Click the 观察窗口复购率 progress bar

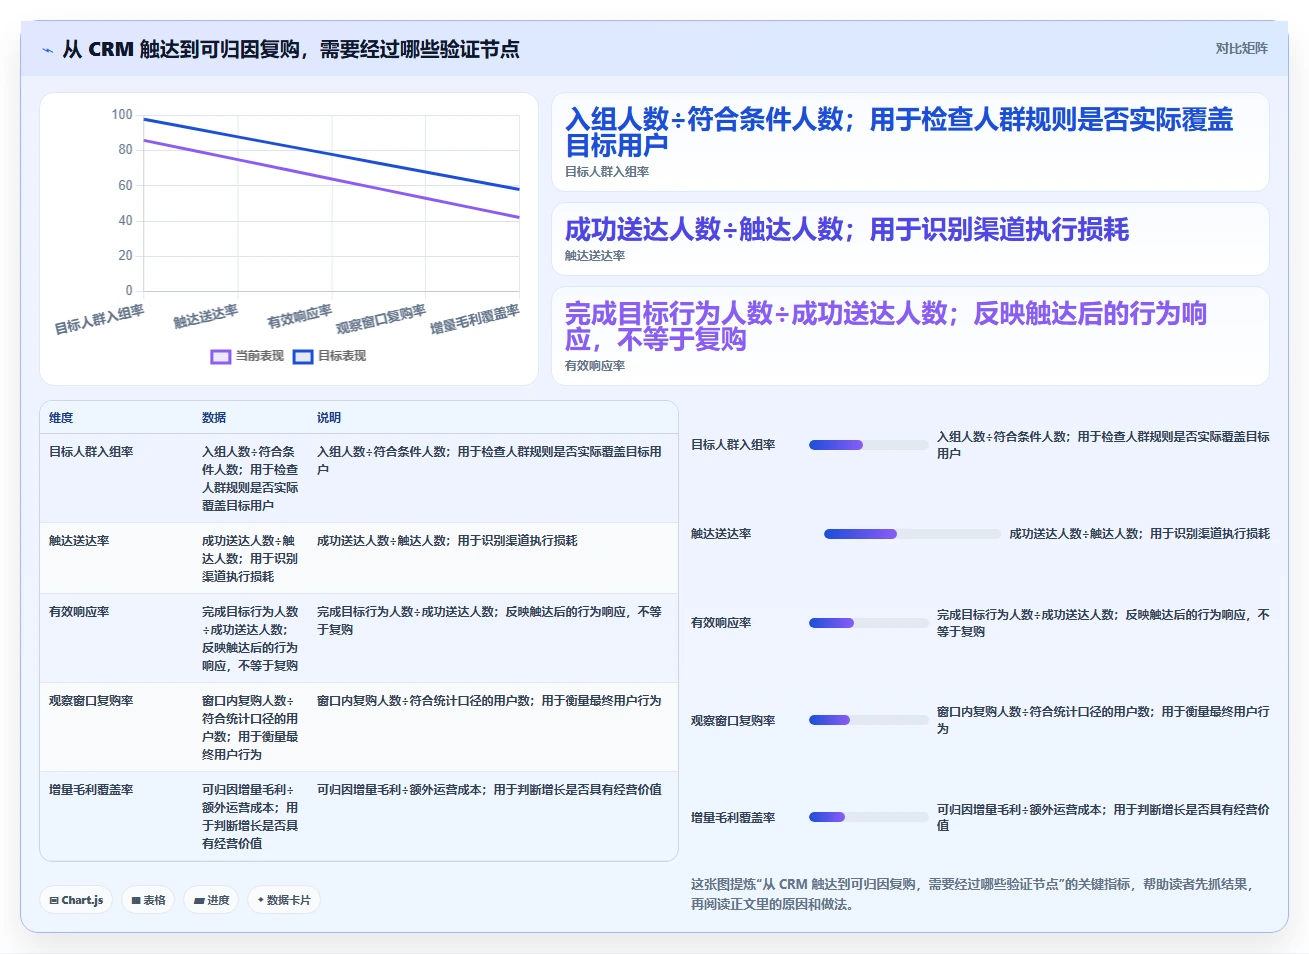868,720
